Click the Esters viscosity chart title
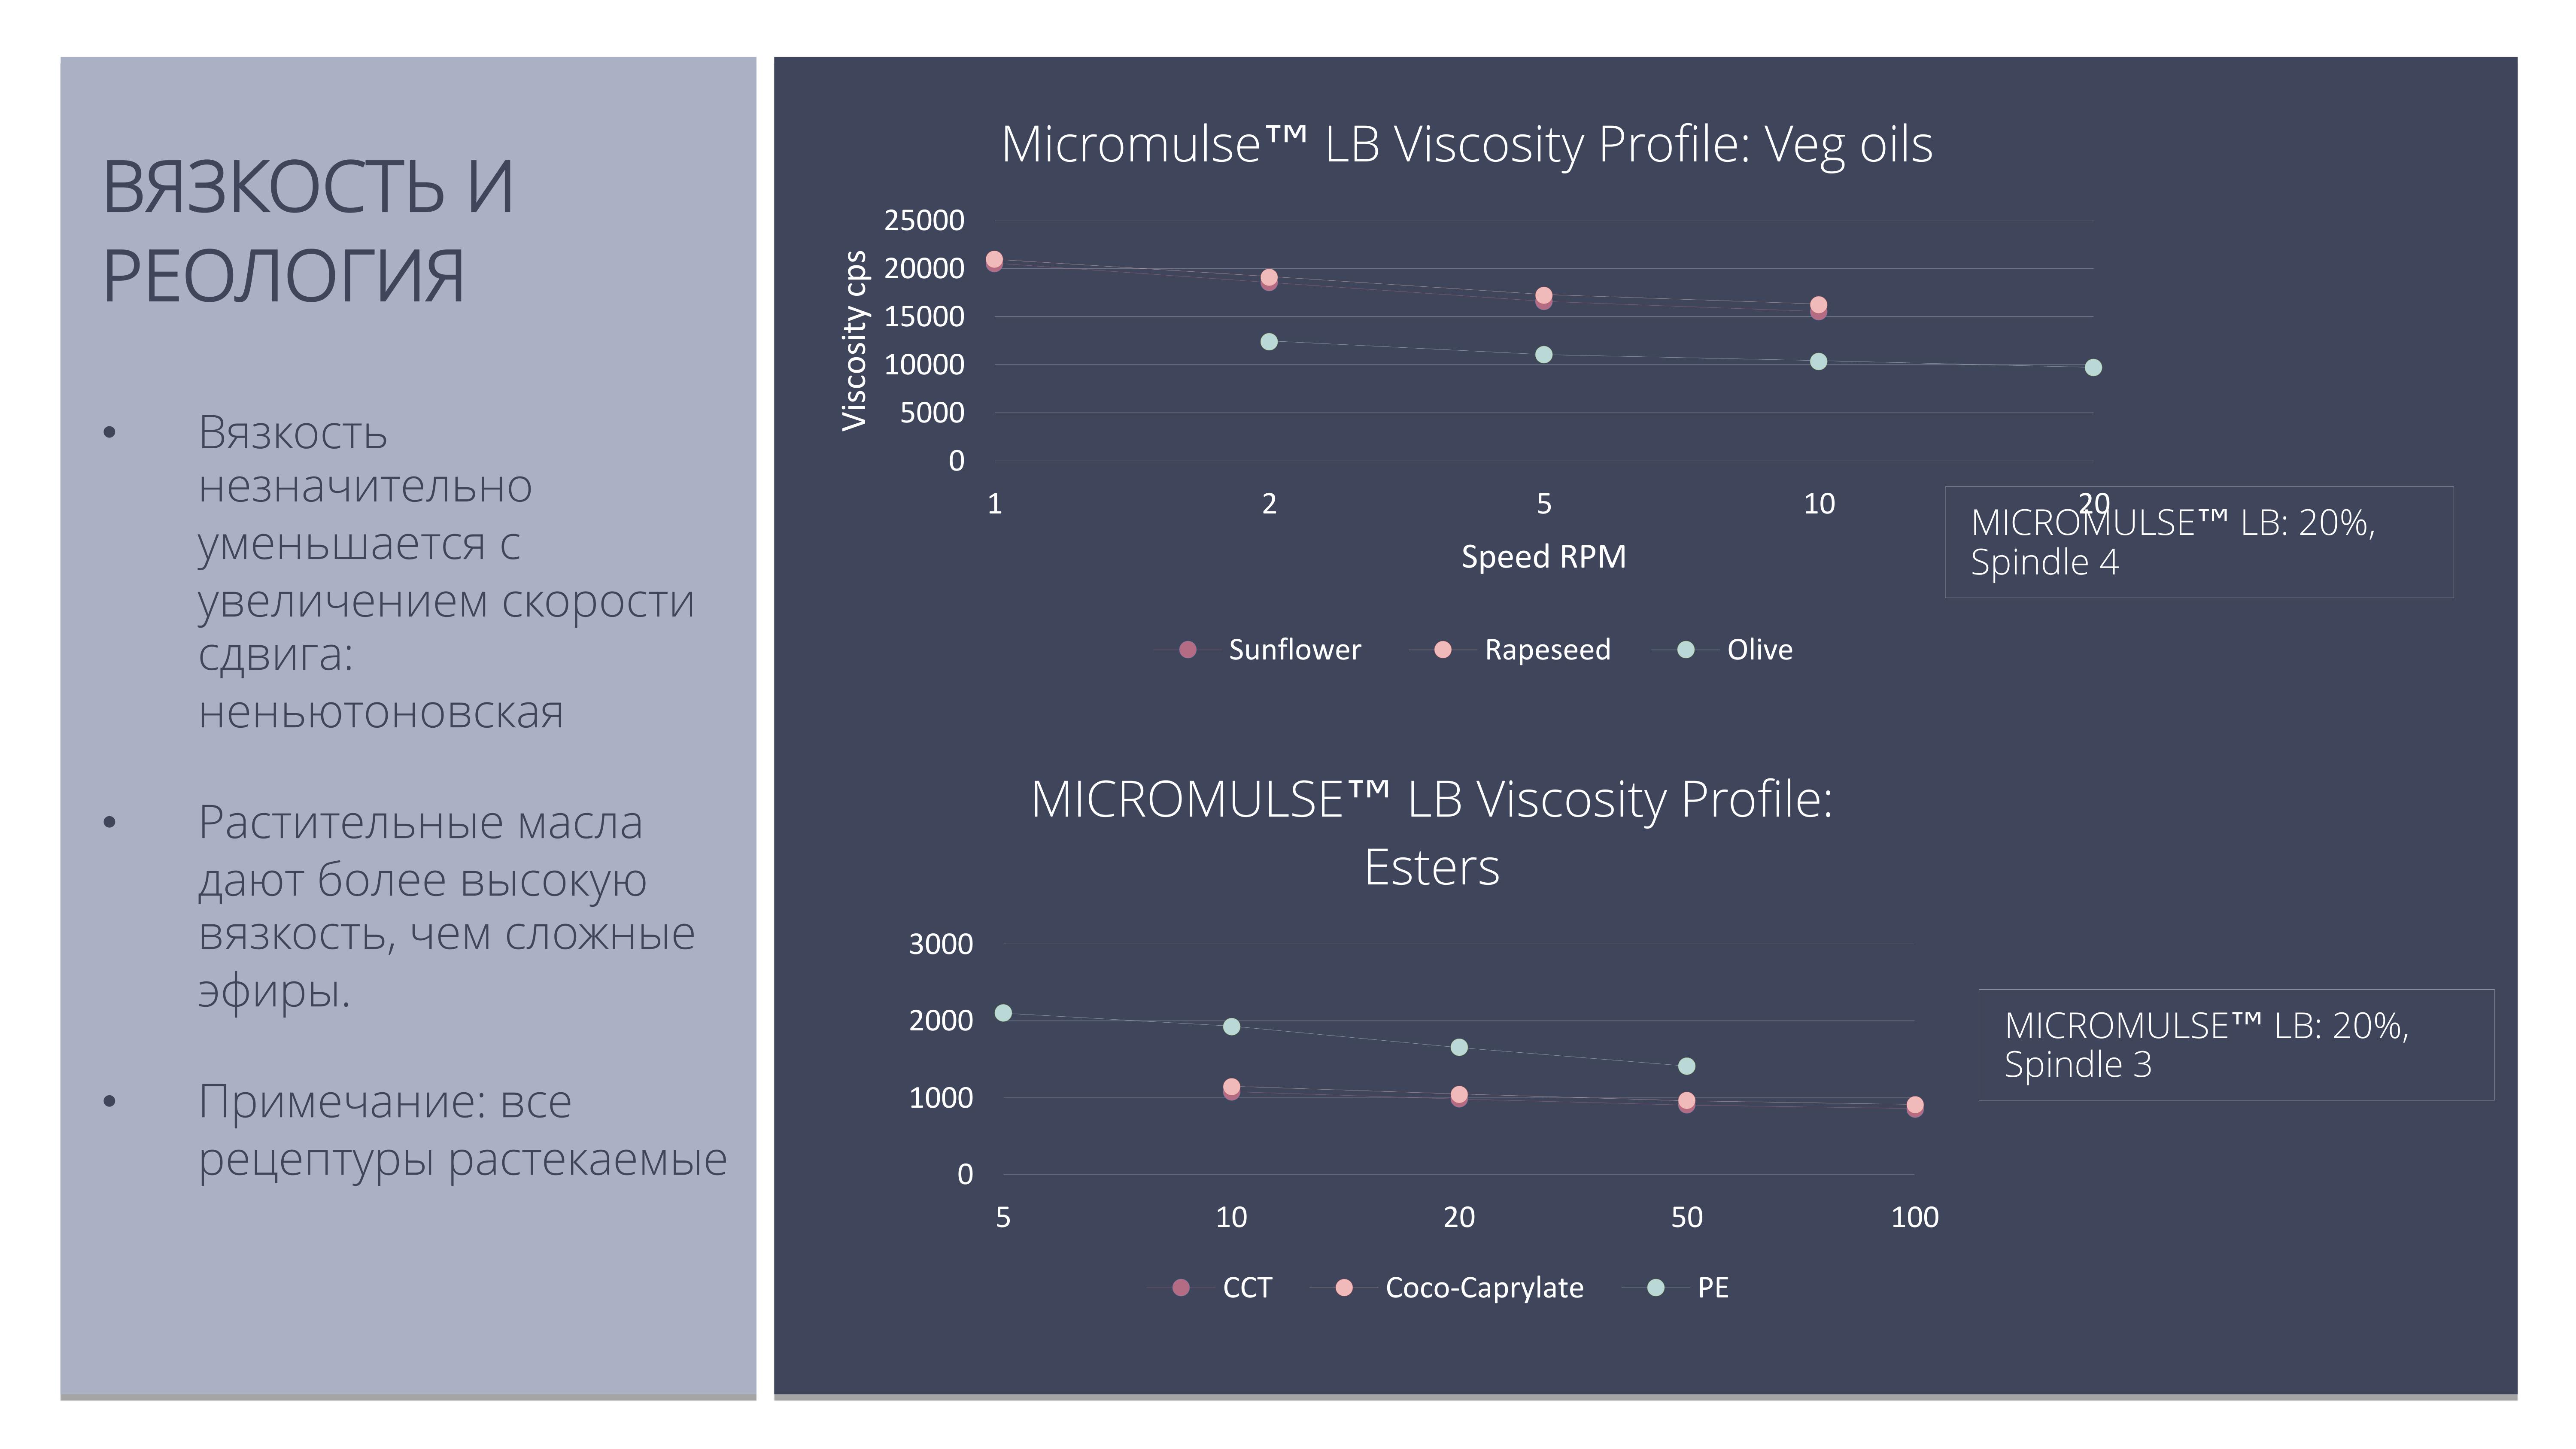This screenshot has width=2576, height=1449. coord(1431,832)
